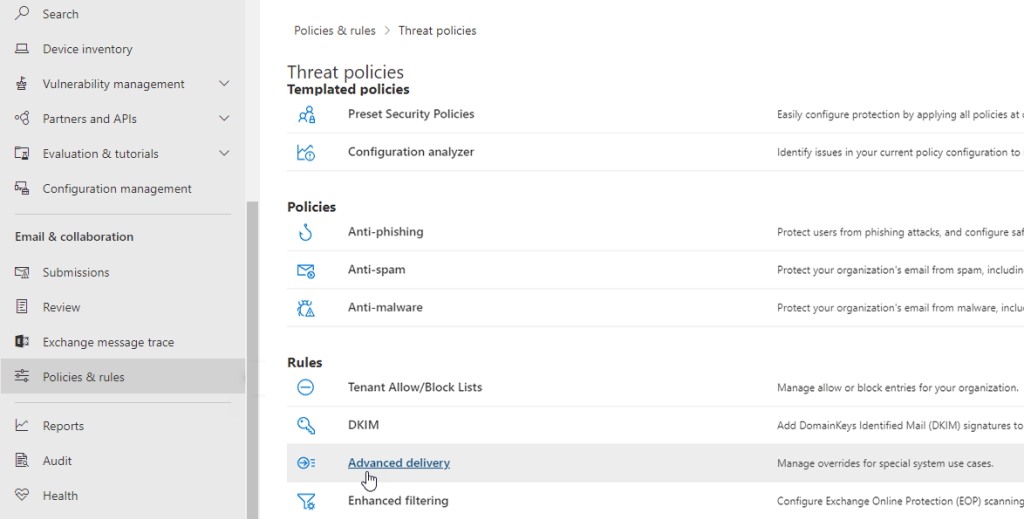1024x519 pixels.
Task: Click the Anti-spam envelope icon
Action: click(x=306, y=270)
